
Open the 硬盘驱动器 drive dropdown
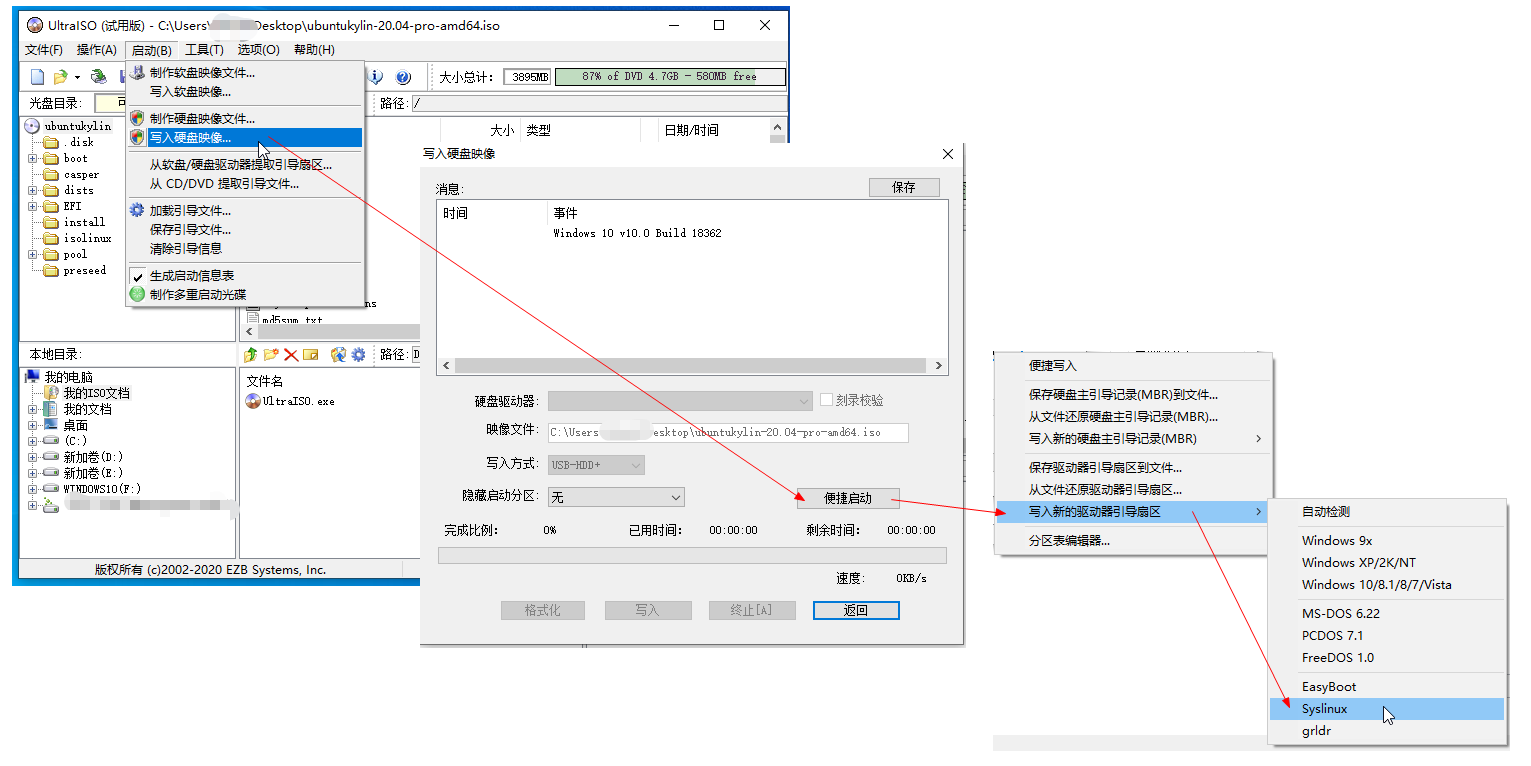pos(680,401)
